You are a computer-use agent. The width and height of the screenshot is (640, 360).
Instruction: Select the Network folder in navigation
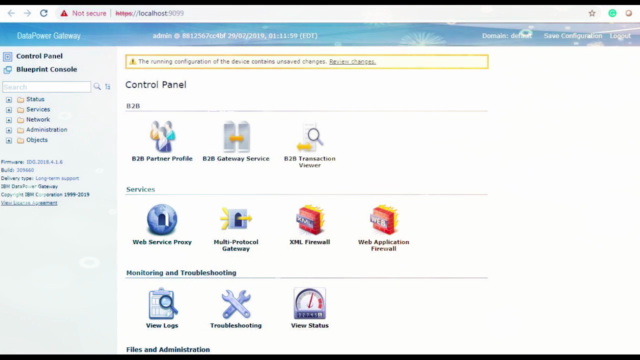38,120
